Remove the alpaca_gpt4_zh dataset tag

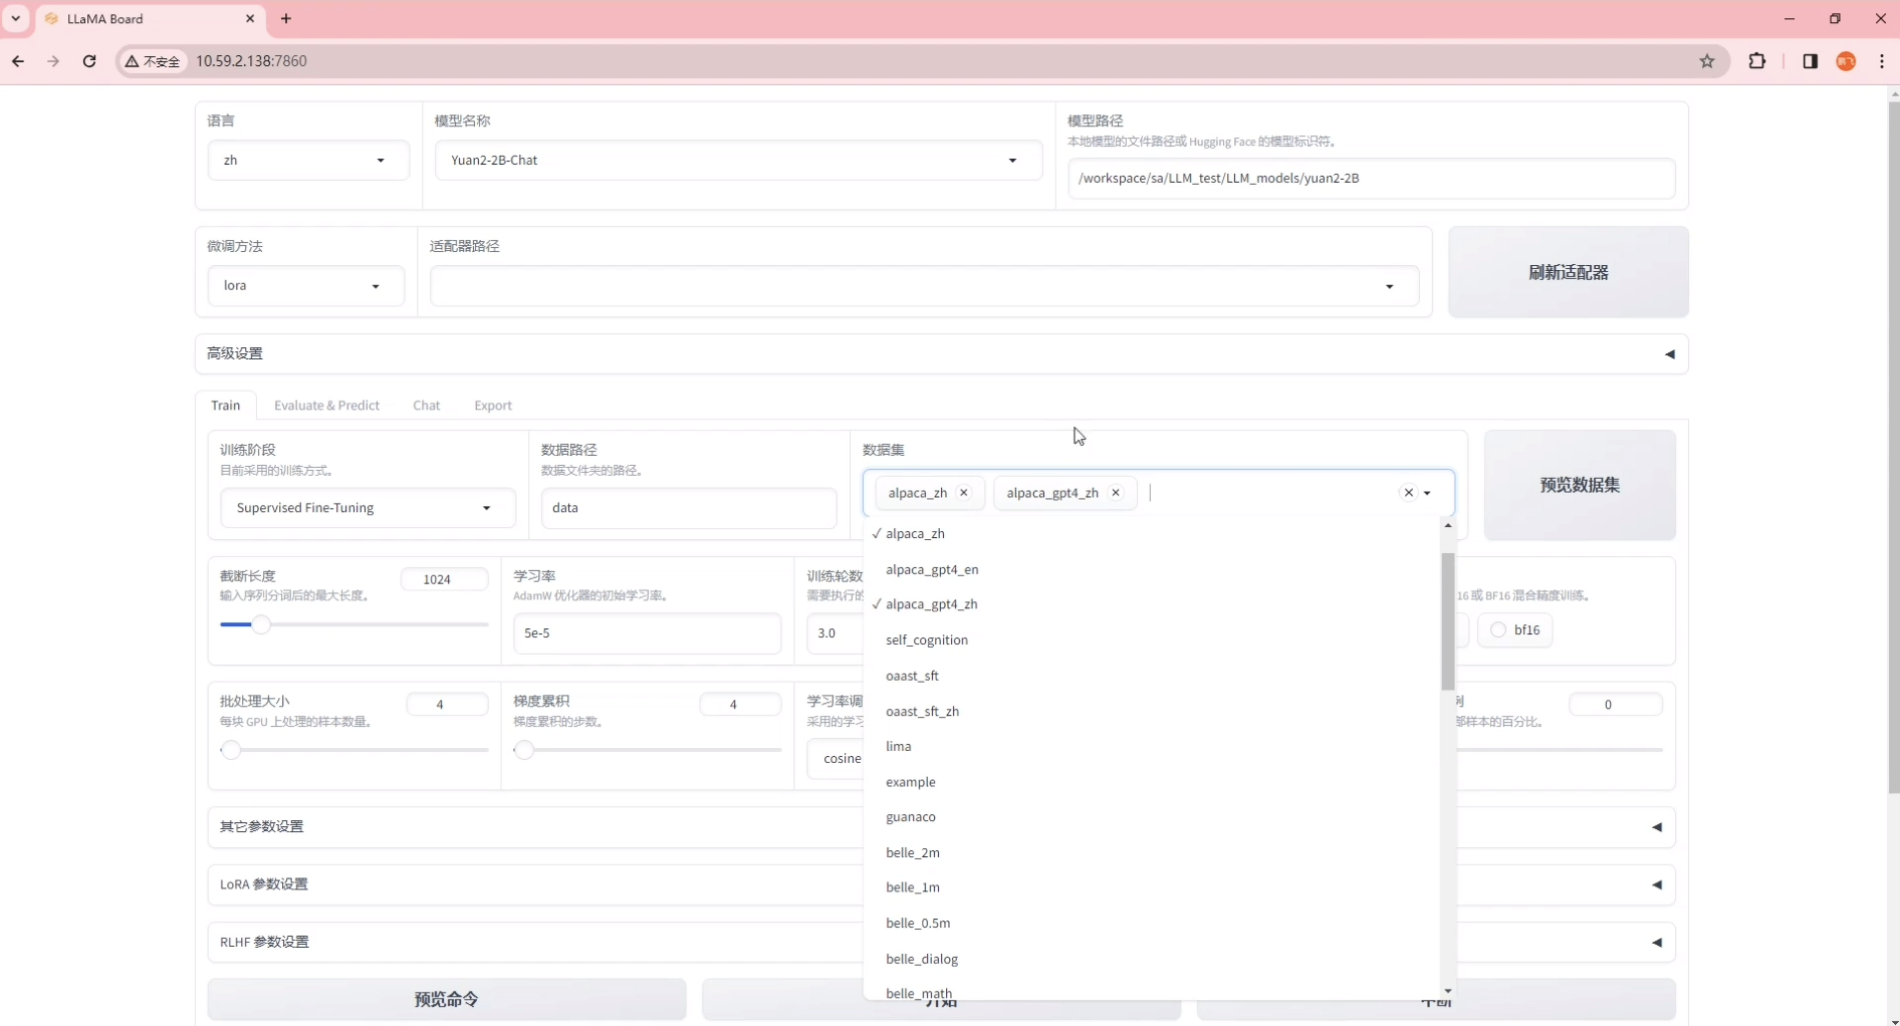(x=1116, y=493)
